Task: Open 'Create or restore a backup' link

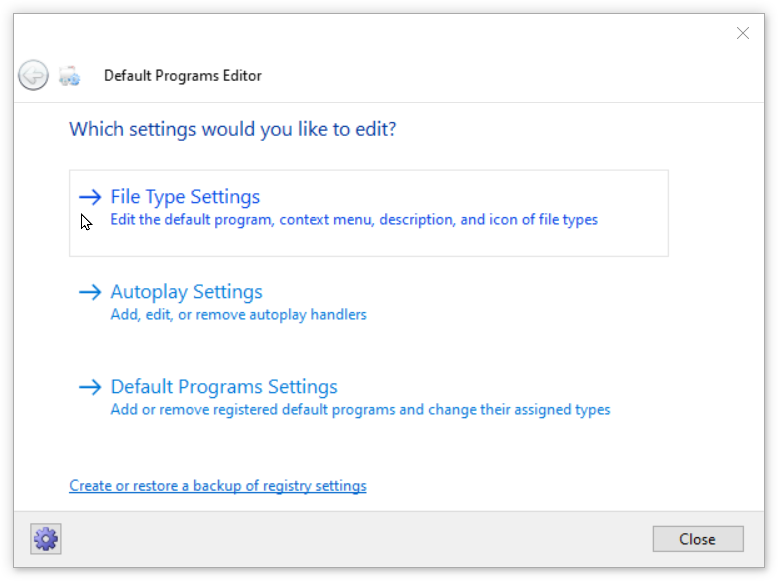Action: tap(217, 486)
